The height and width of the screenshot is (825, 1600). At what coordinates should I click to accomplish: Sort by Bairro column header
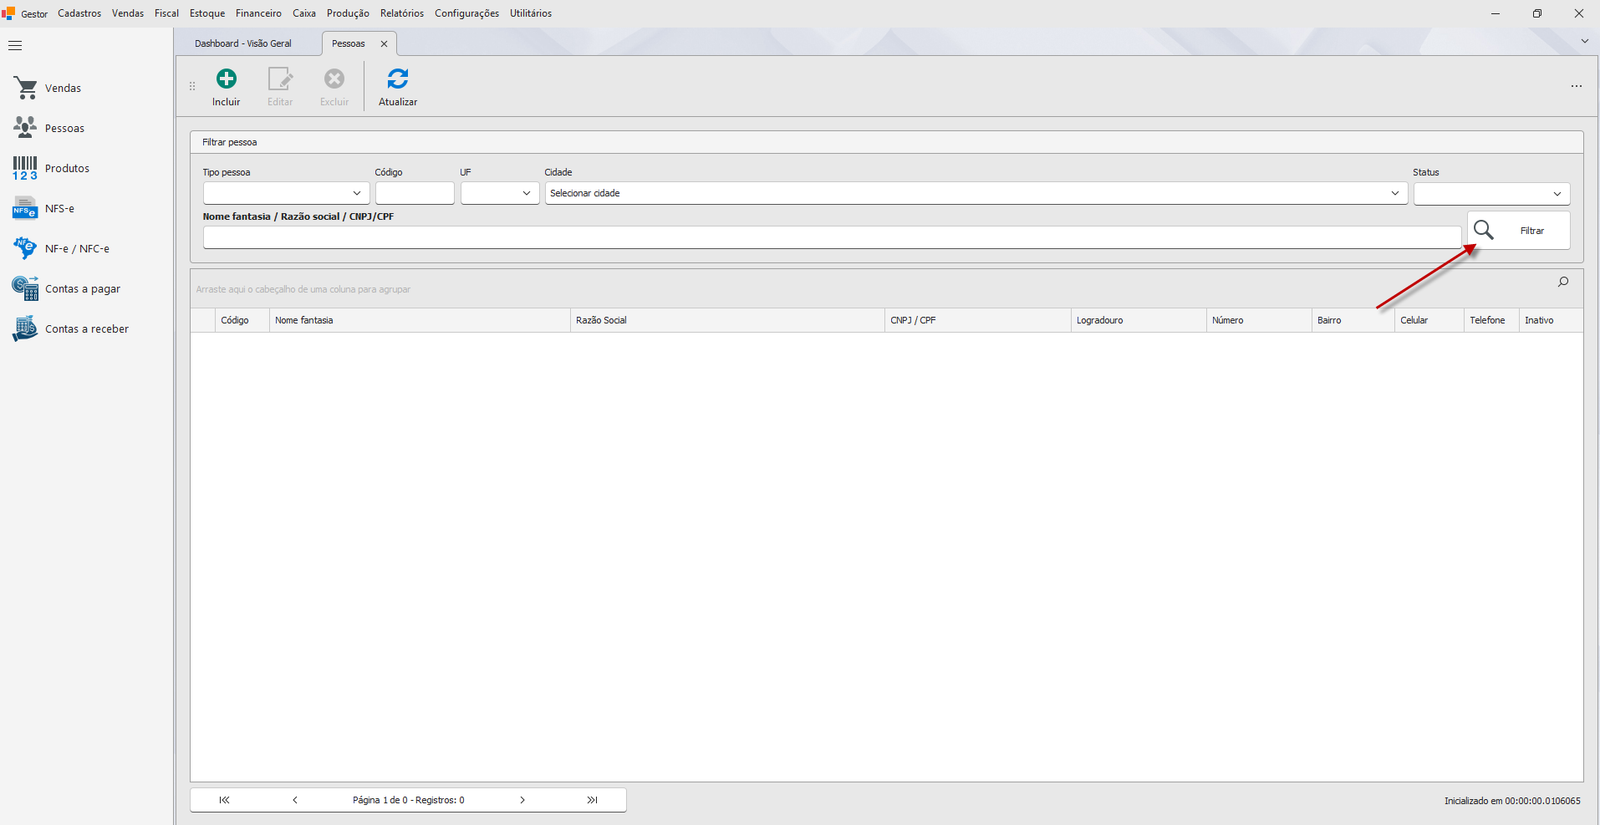(1353, 320)
